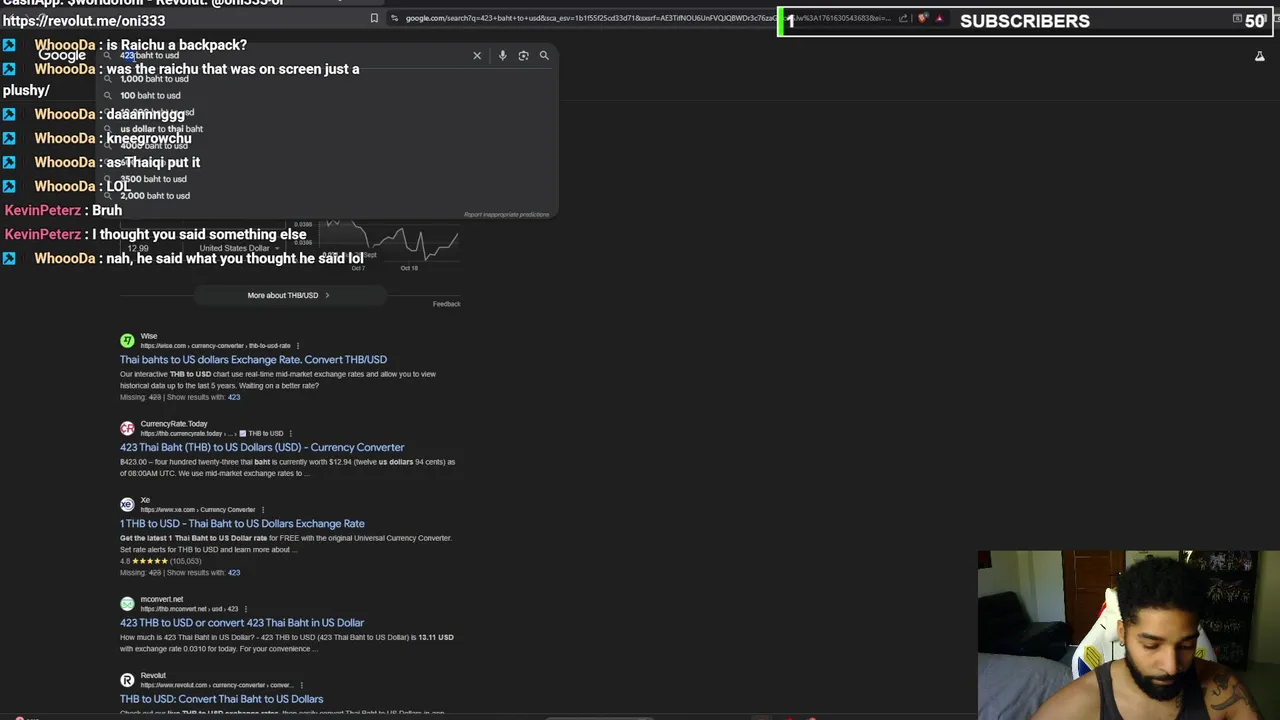Click '423' link under Xe result

234,573
